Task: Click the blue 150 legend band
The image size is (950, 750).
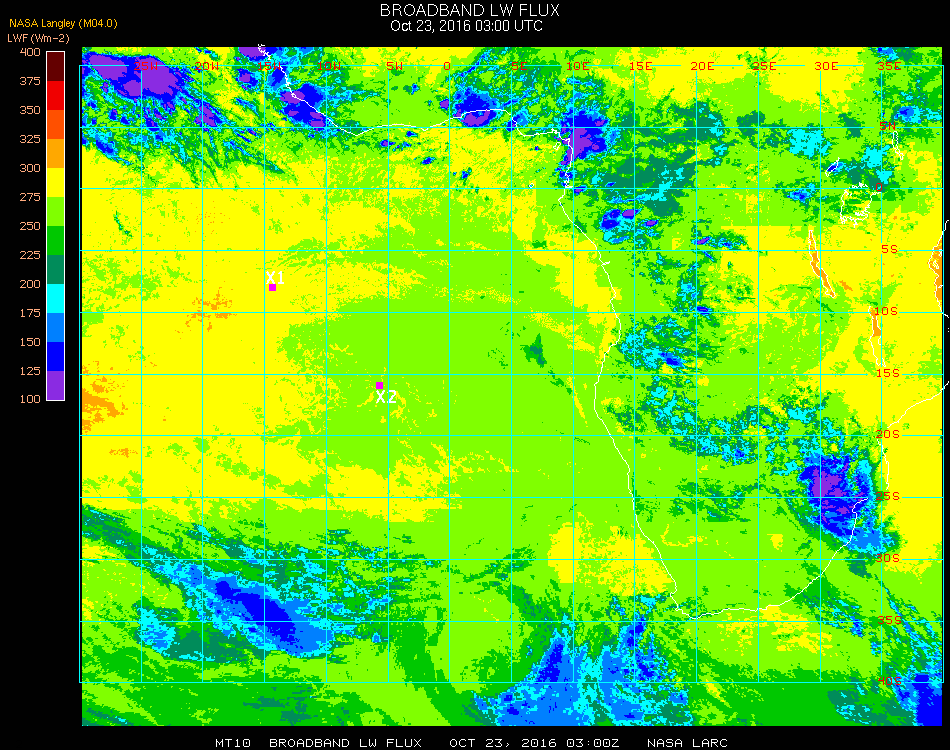Action: [x=56, y=356]
